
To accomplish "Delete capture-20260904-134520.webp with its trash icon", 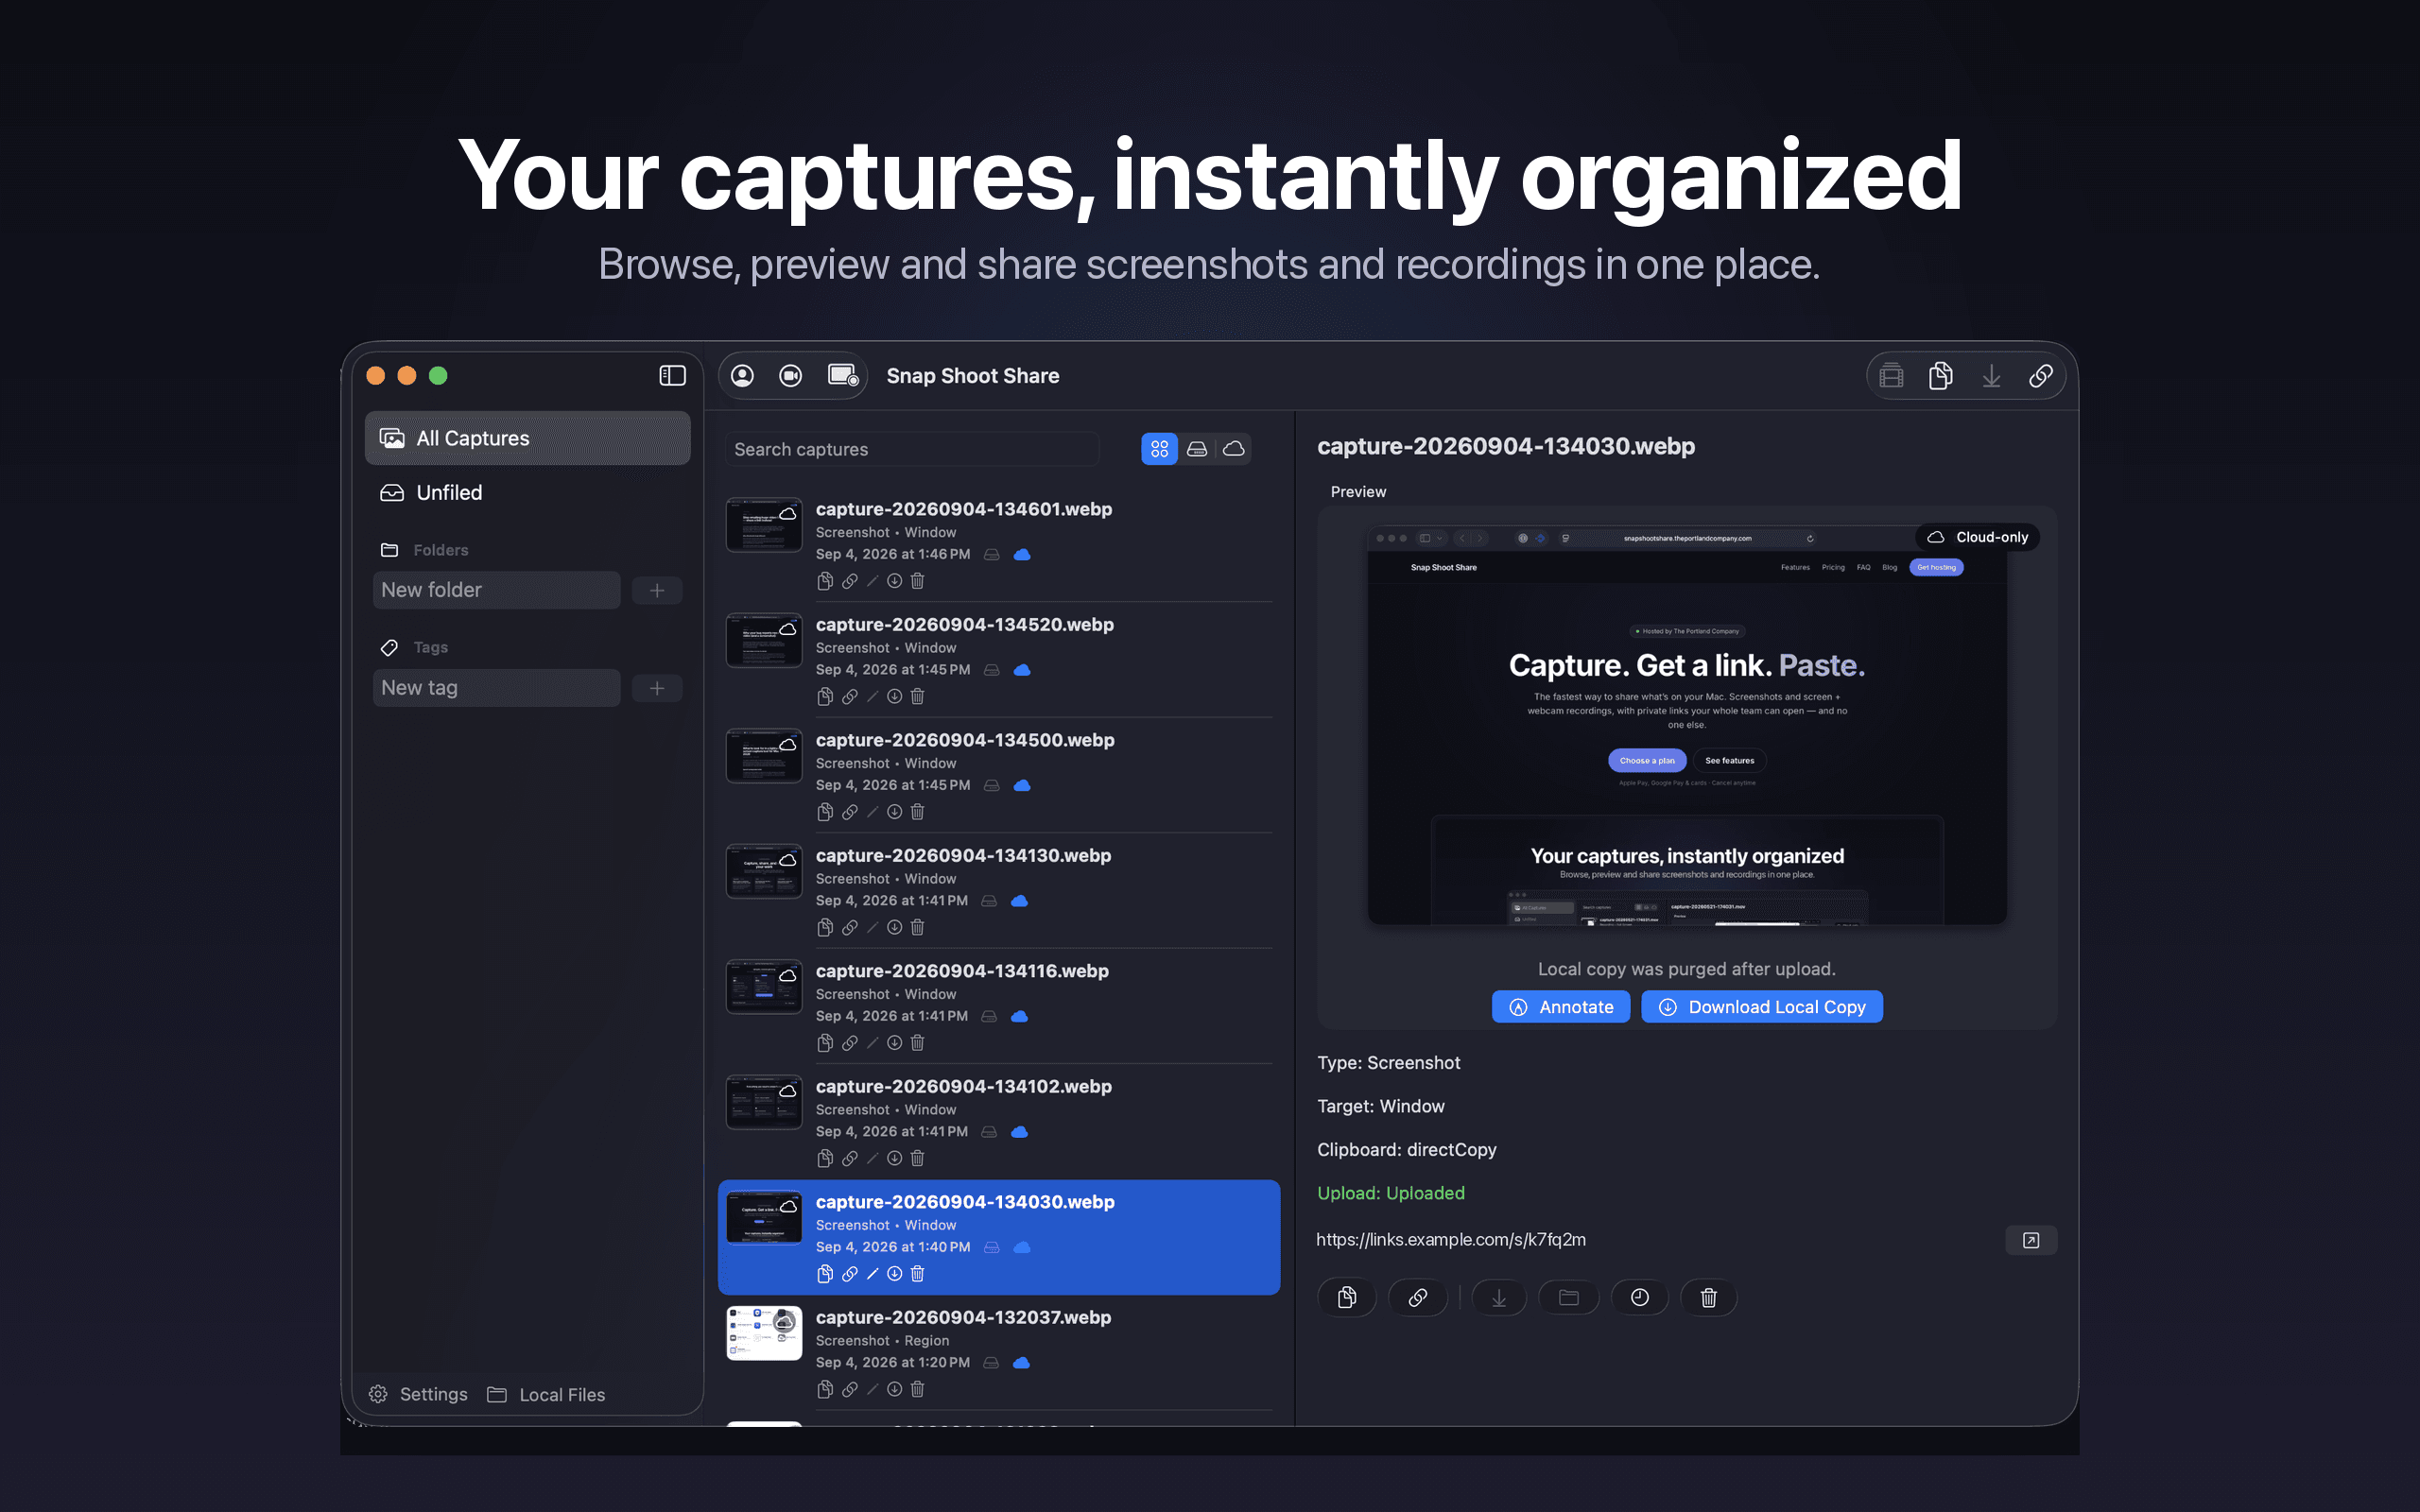I will click(x=917, y=697).
